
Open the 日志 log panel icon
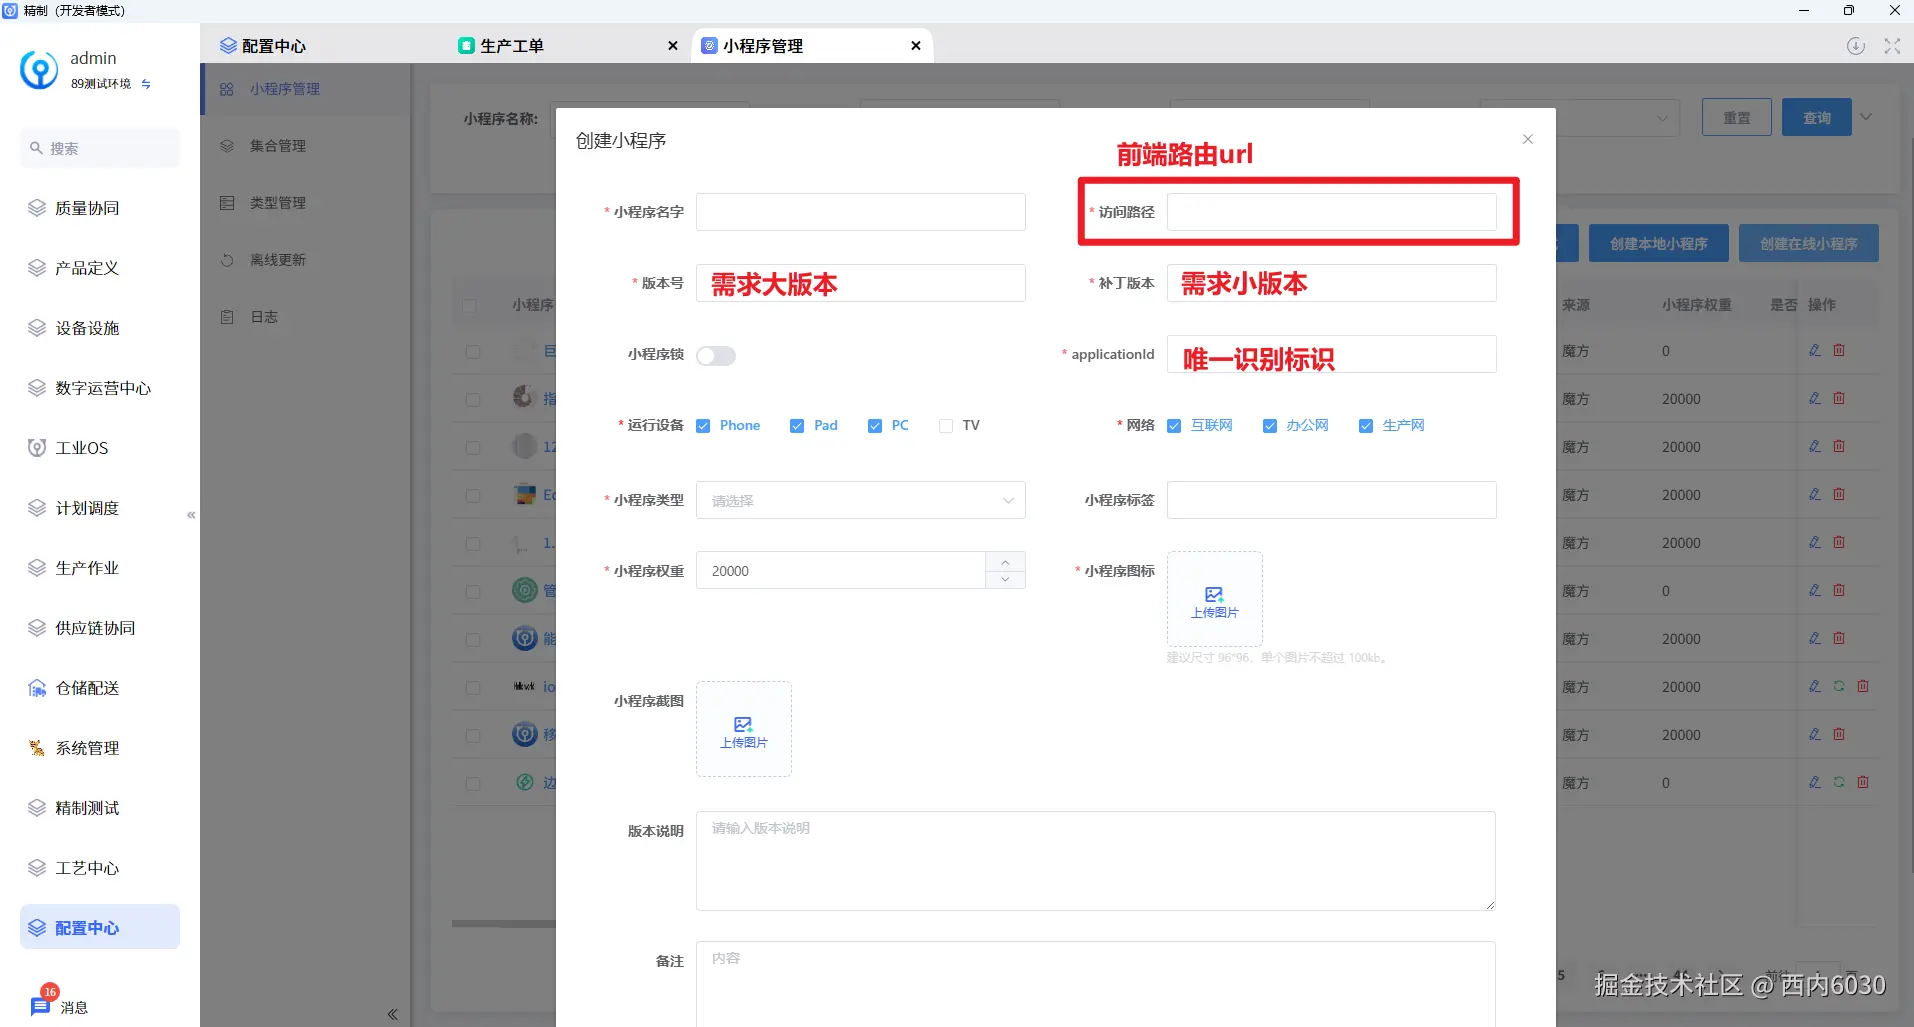pos(227,316)
